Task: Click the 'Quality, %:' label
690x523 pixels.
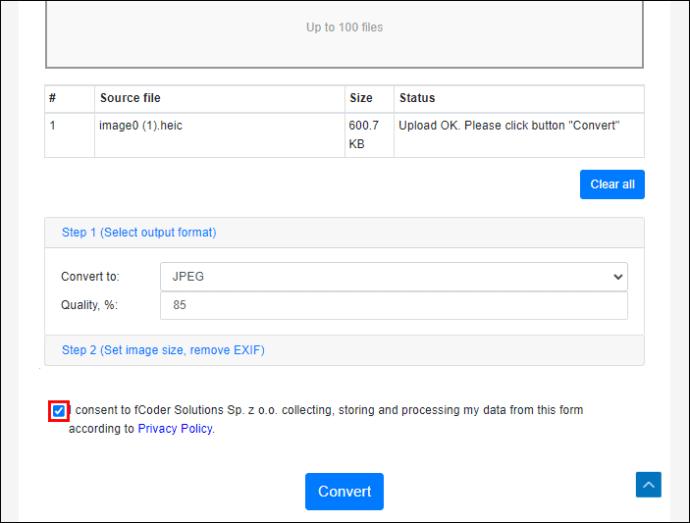Action: click(89, 305)
